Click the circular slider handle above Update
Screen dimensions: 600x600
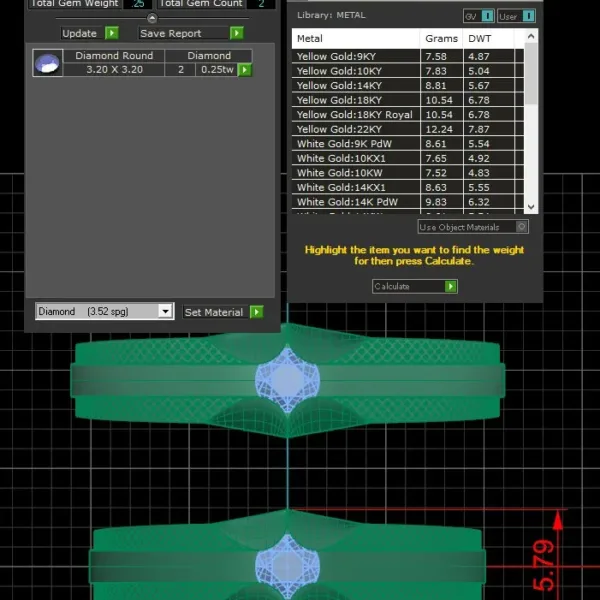[152, 18]
